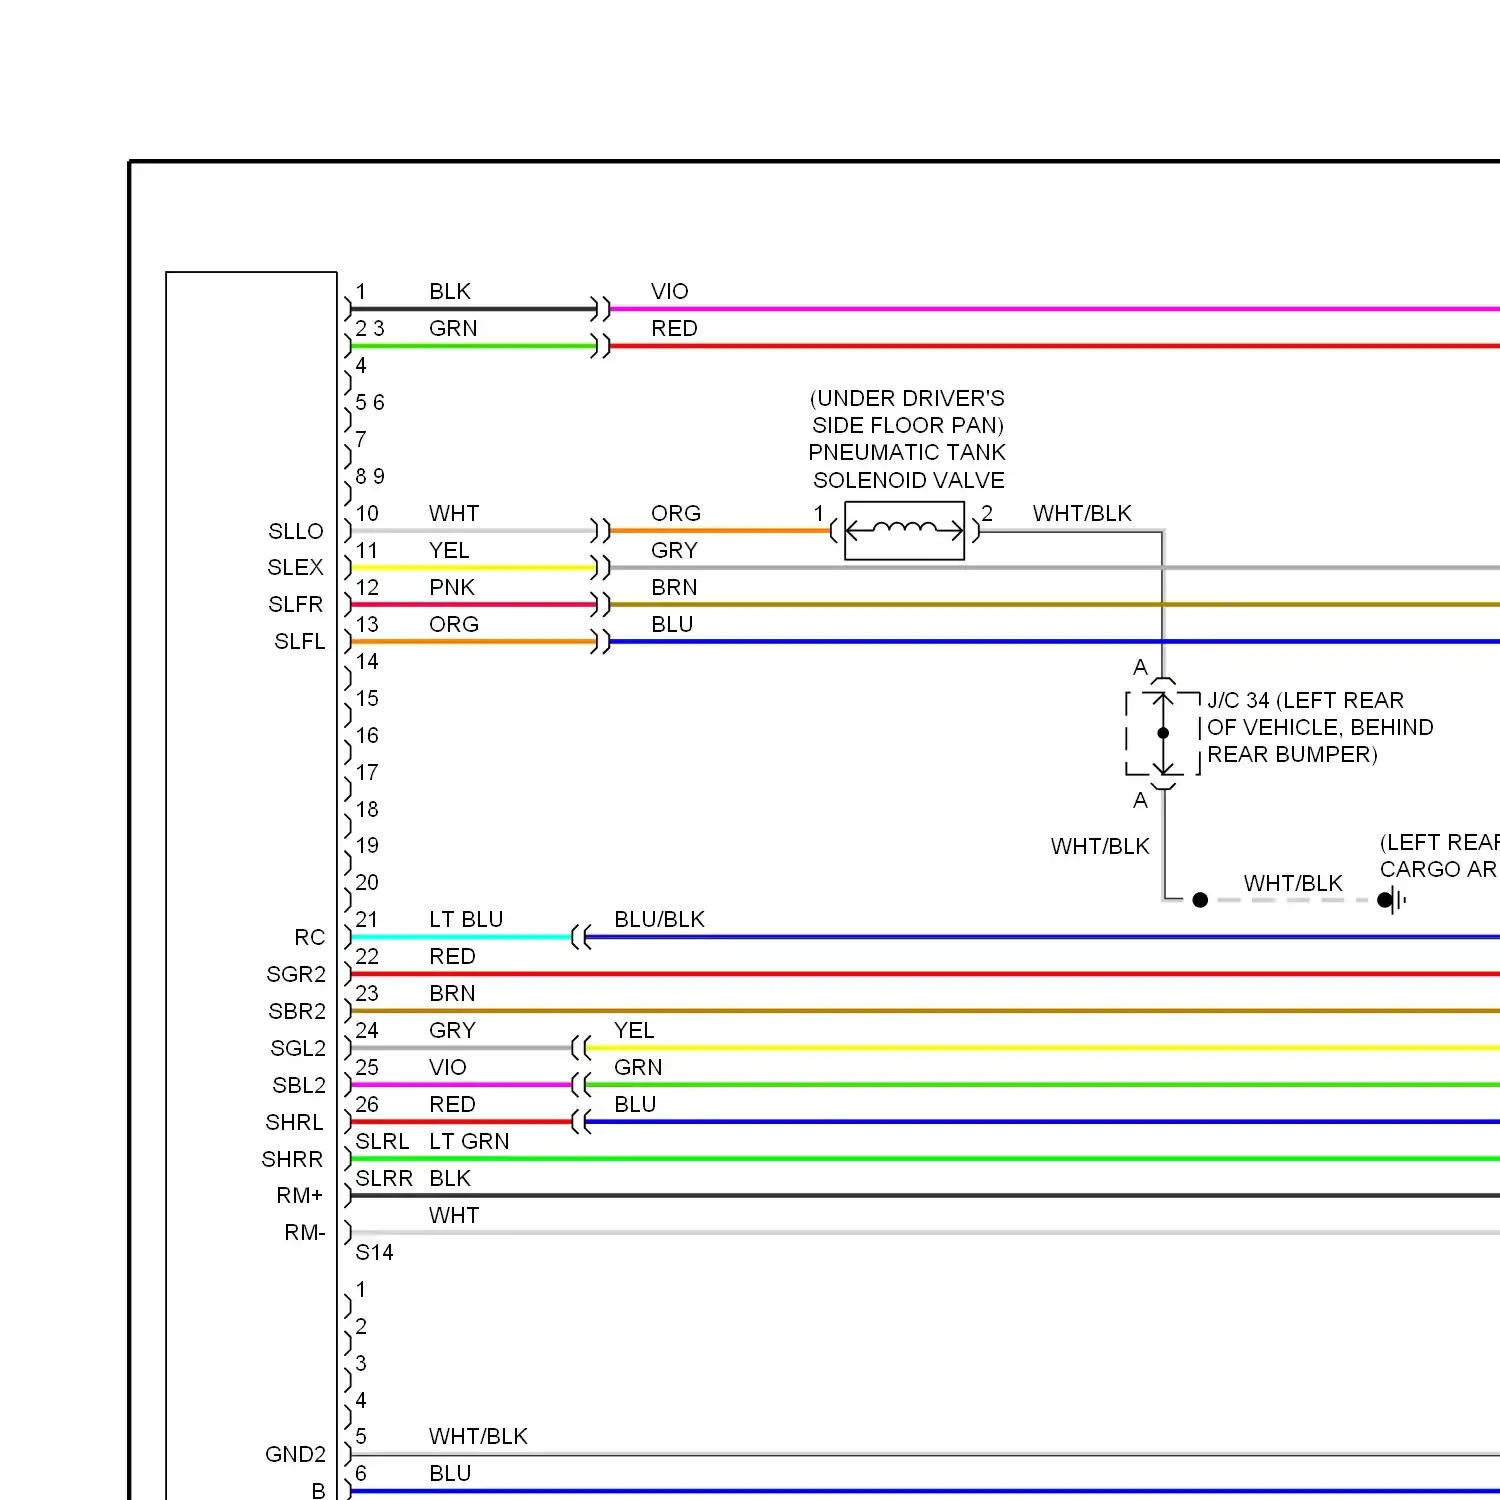Select the BLK label beside SLRR
Image resolution: width=1500 pixels, height=1500 pixels.
(450, 1178)
